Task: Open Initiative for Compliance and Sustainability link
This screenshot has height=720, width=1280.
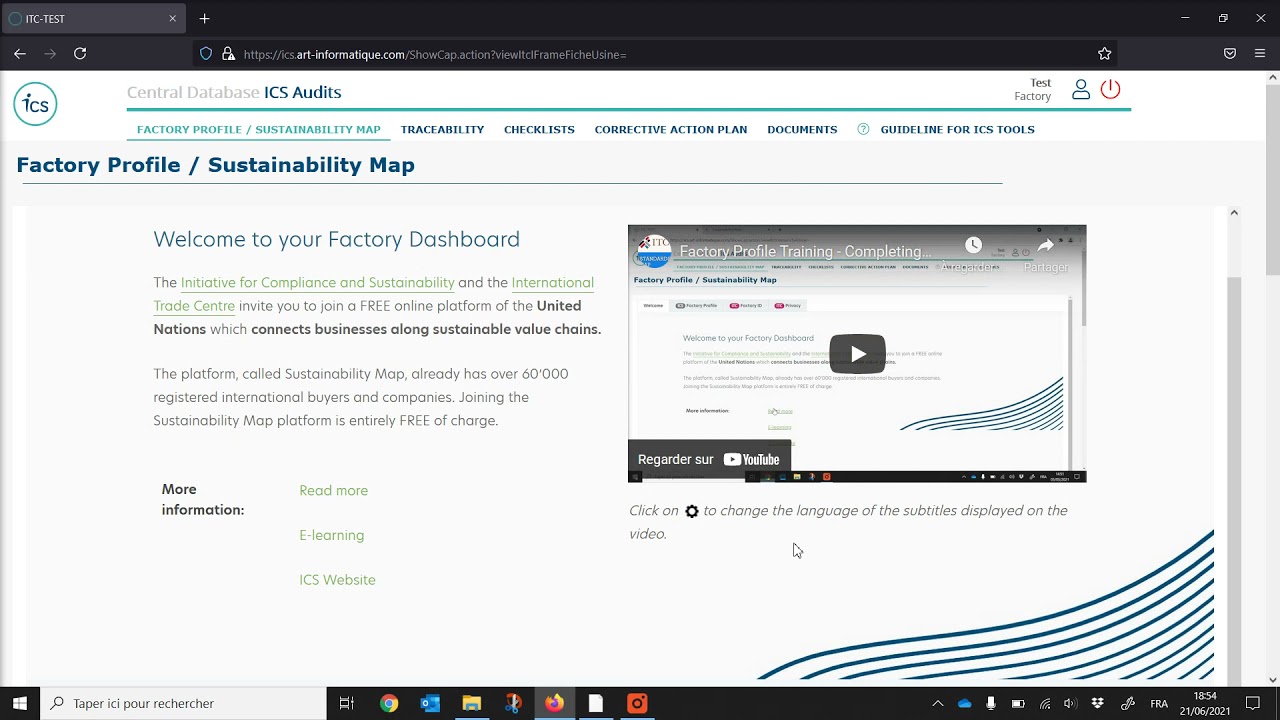Action: (x=317, y=283)
